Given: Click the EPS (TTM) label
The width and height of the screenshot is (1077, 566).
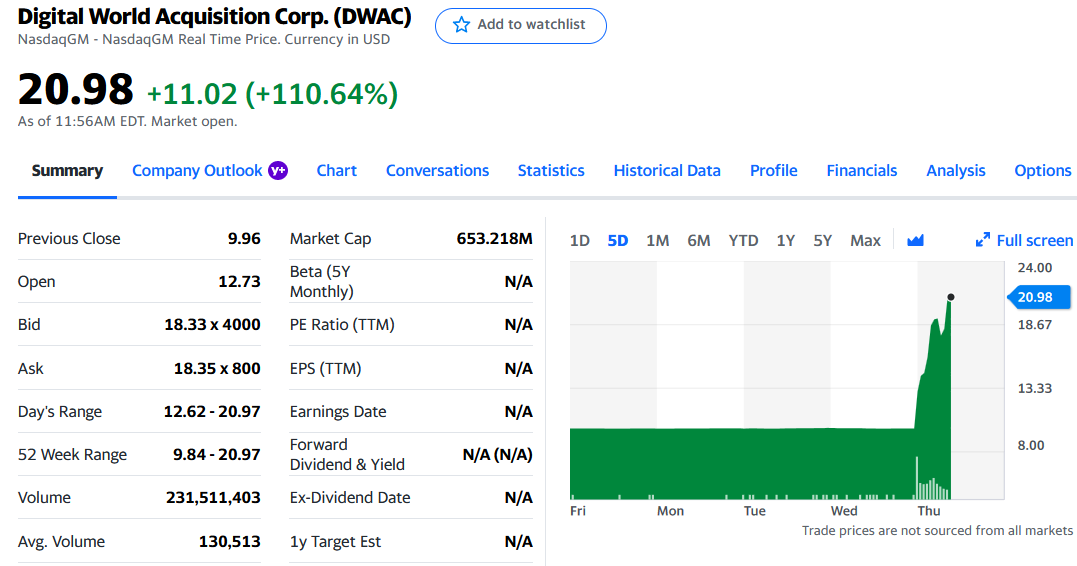Looking at the screenshot, I should [326, 368].
